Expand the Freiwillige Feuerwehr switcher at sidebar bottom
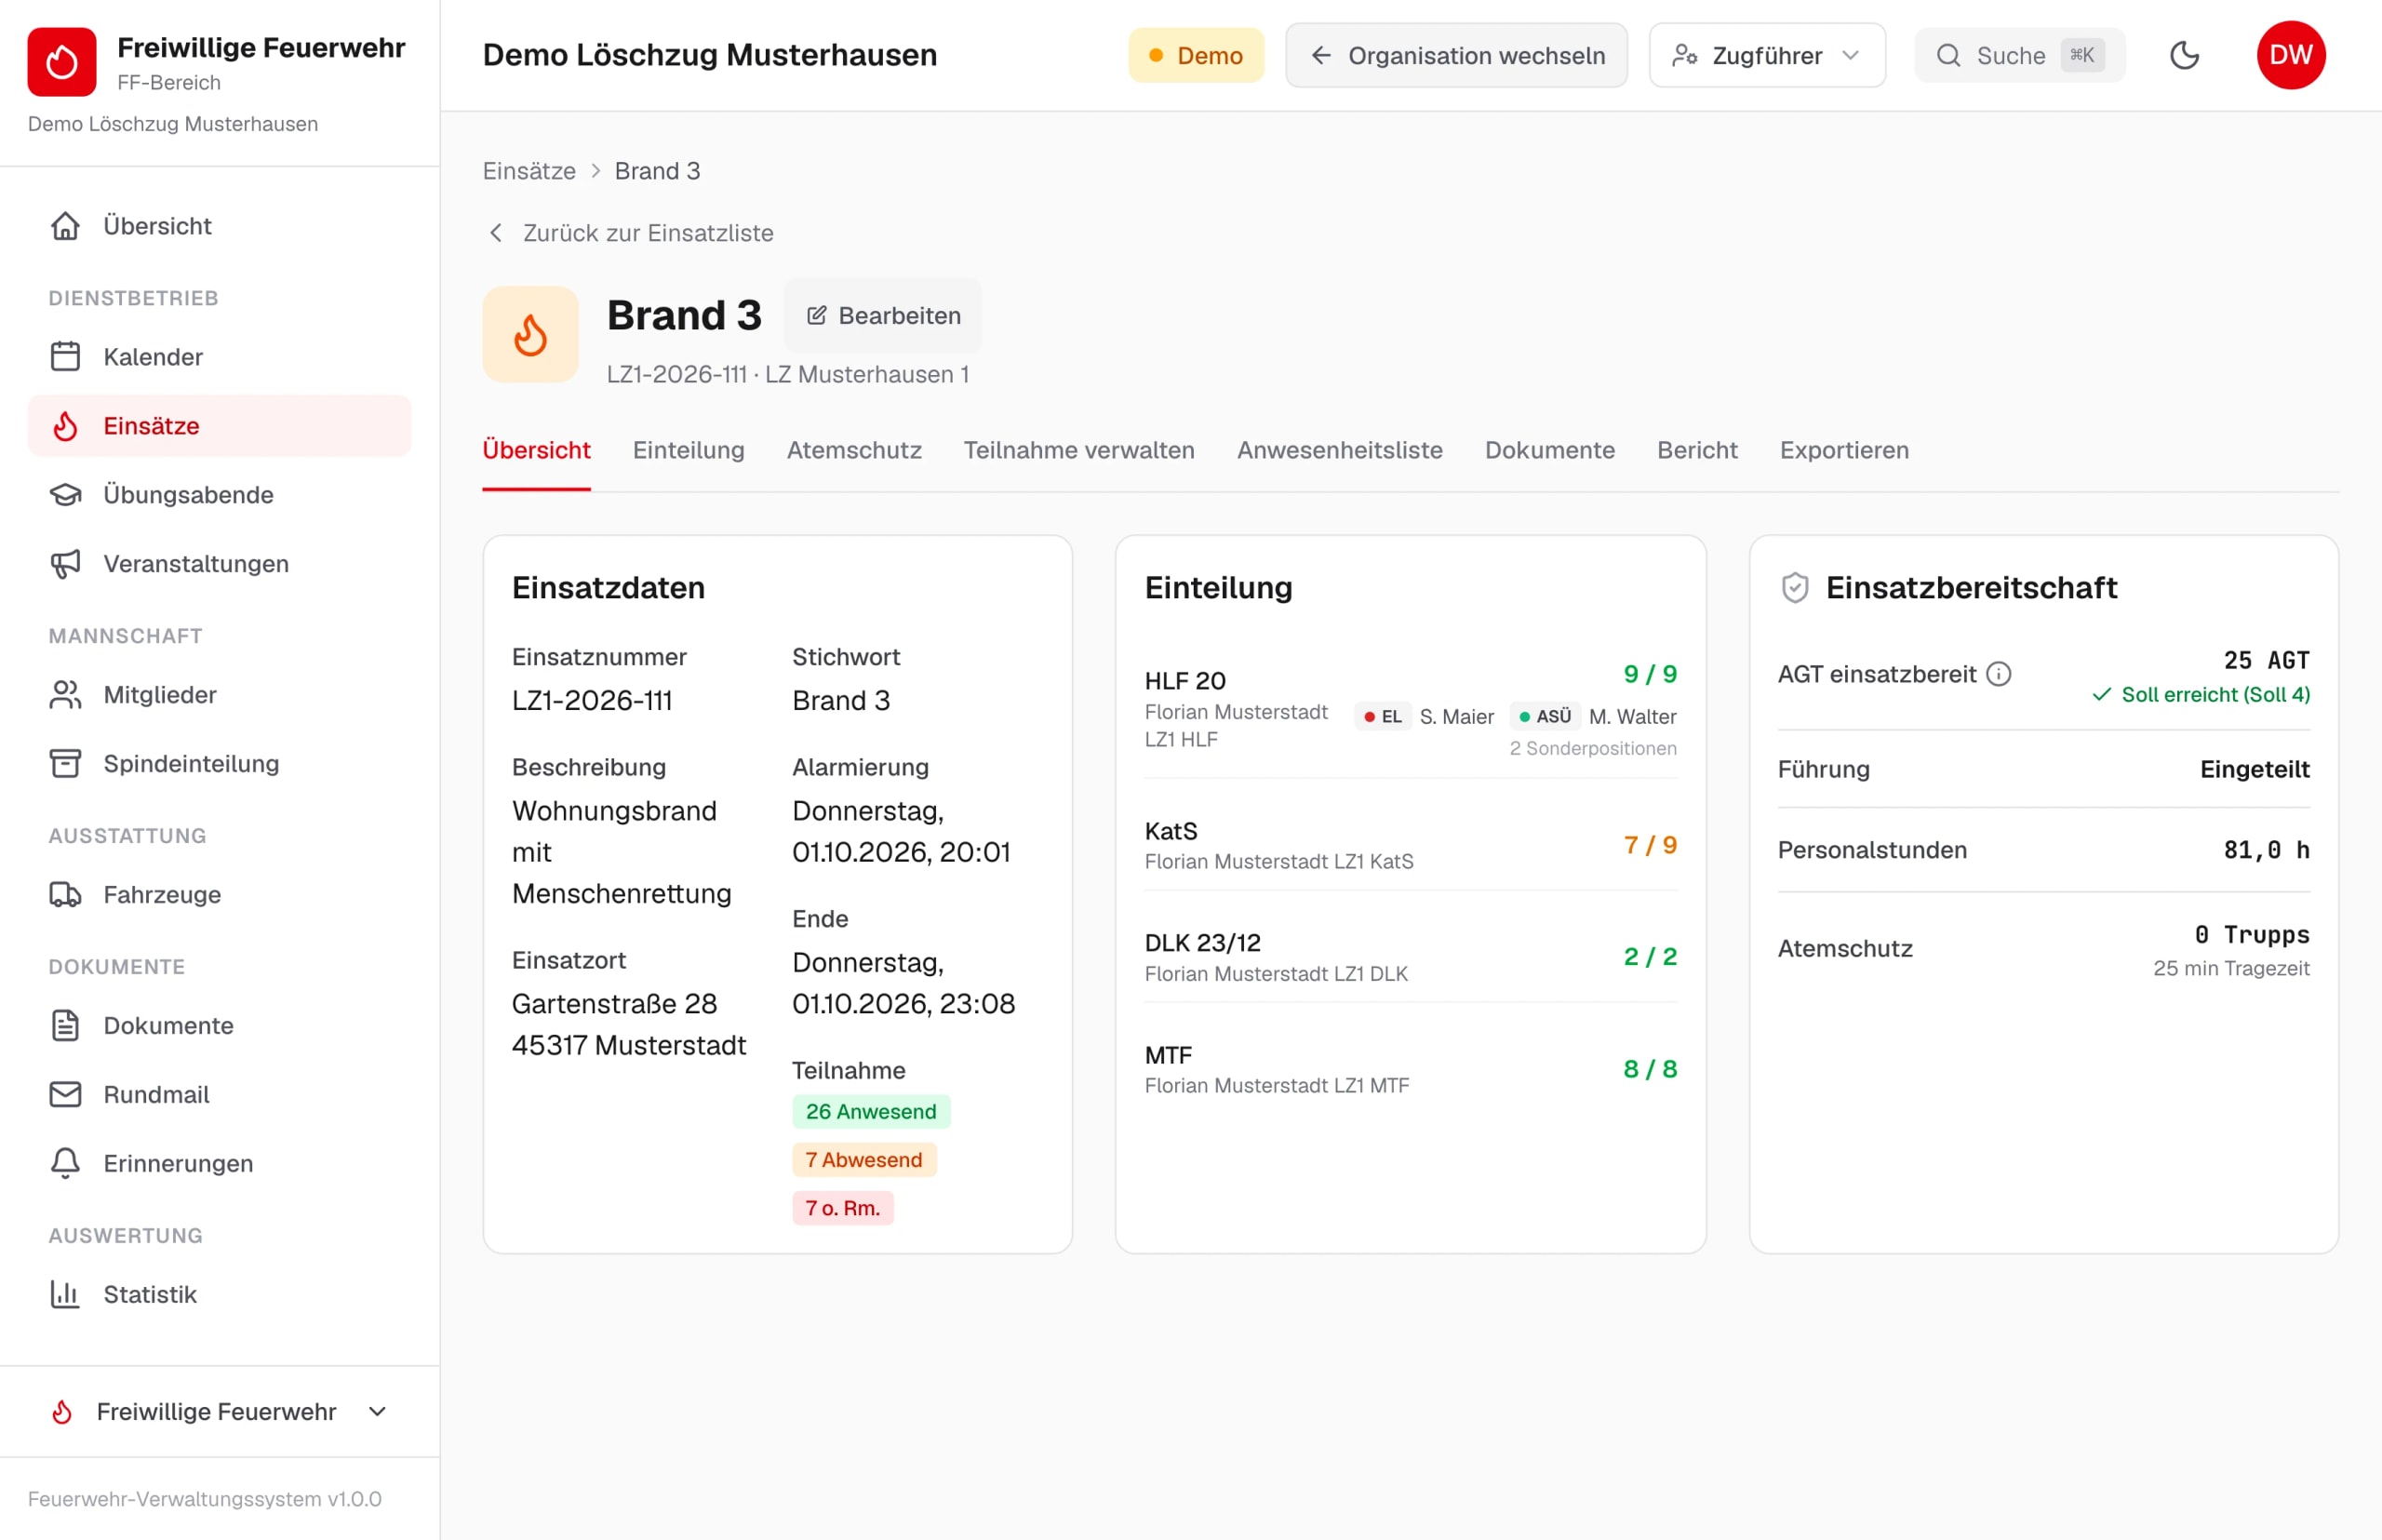 coord(219,1411)
